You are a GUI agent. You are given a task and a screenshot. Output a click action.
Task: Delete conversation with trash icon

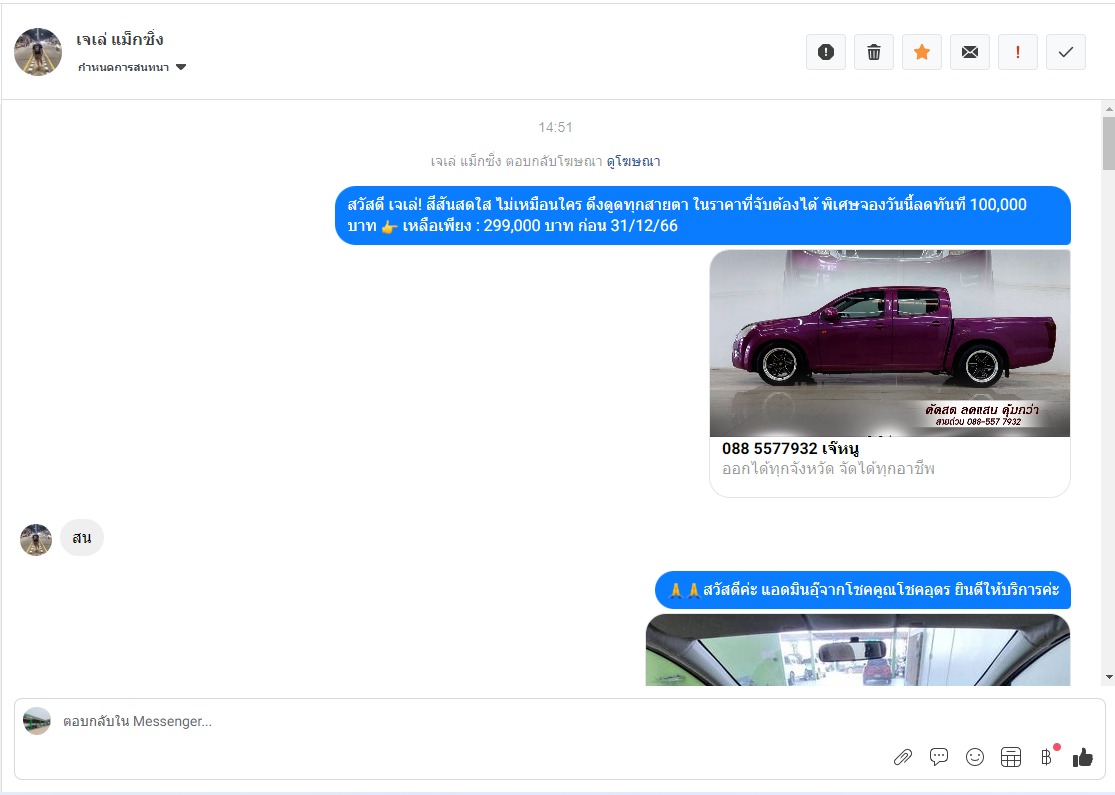(x=874, y=52)
